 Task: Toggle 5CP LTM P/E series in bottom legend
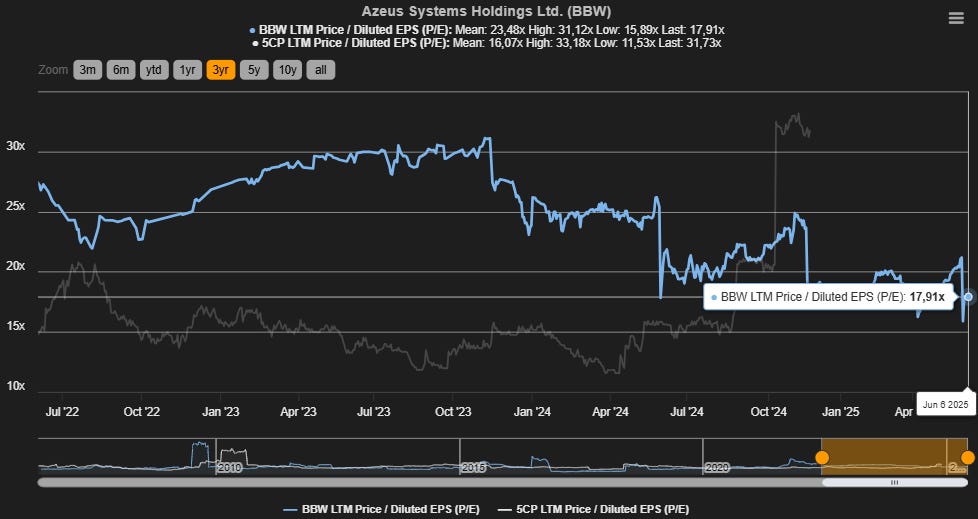point(593,509)
